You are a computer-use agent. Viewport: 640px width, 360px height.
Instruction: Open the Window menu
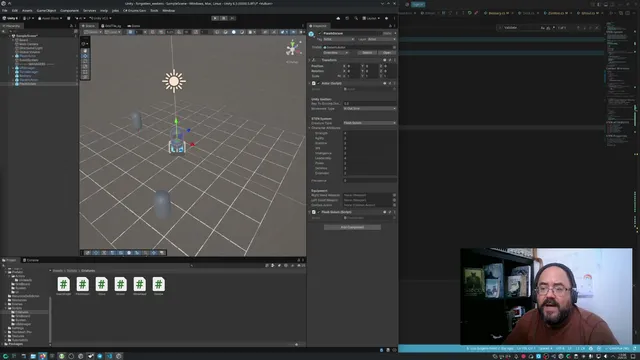point(169,11)
